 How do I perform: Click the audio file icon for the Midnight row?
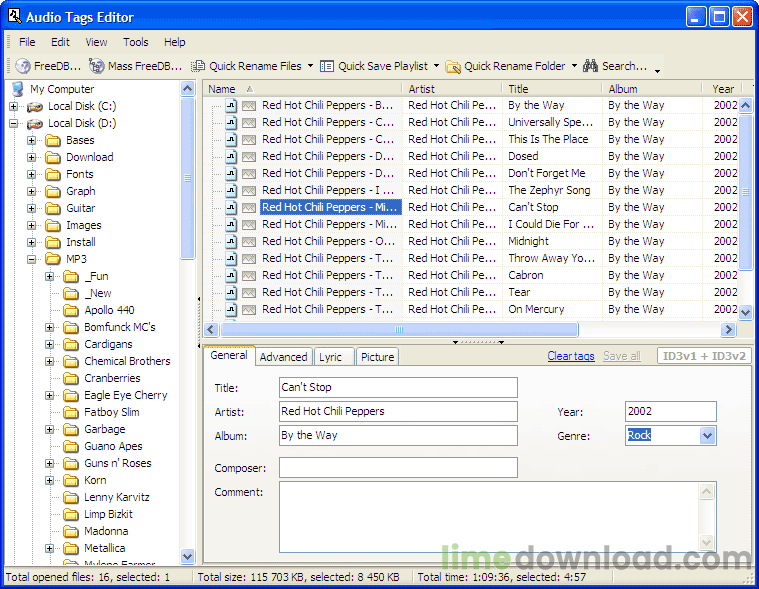pos(231,242)
